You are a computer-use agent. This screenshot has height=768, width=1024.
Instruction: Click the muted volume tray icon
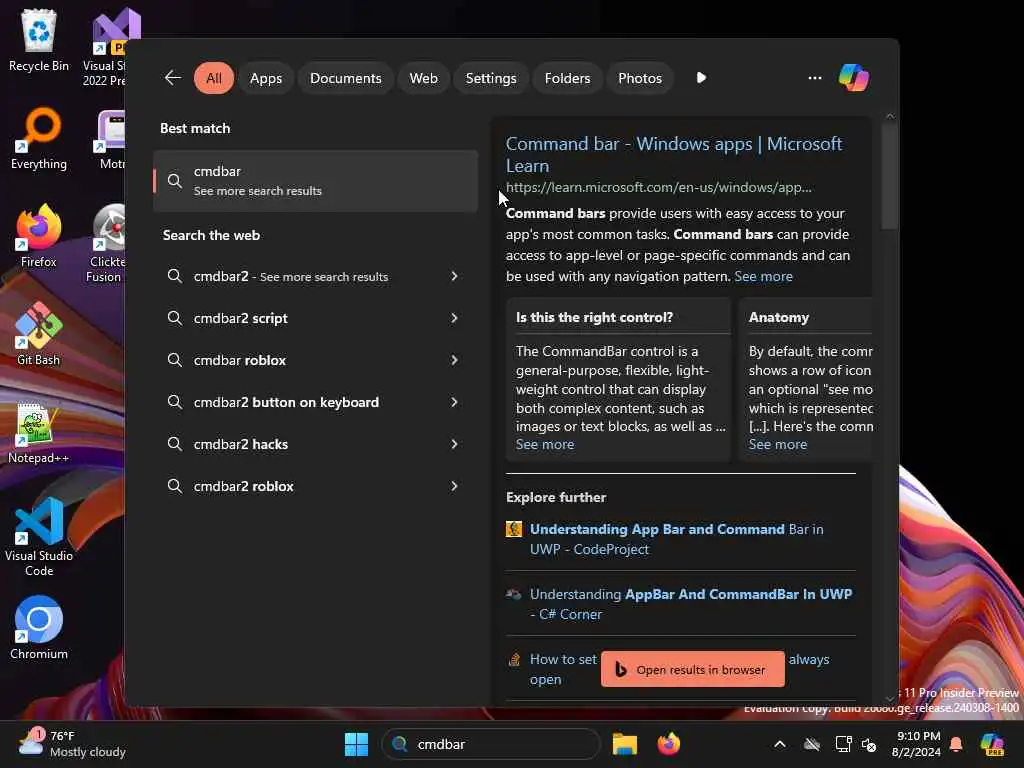tap(869, 744)
